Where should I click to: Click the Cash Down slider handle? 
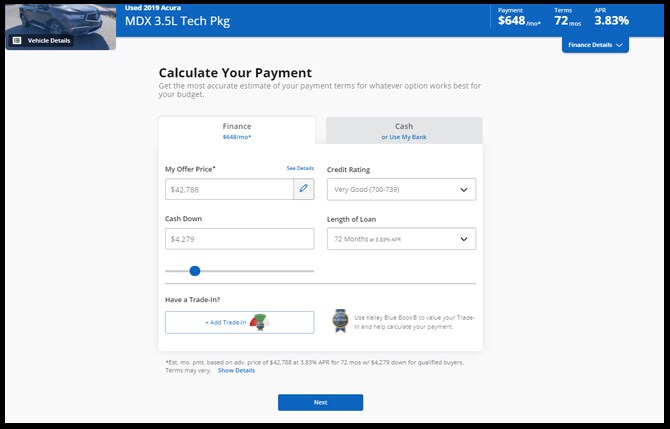pyautogui.click(x=195, y=270)
